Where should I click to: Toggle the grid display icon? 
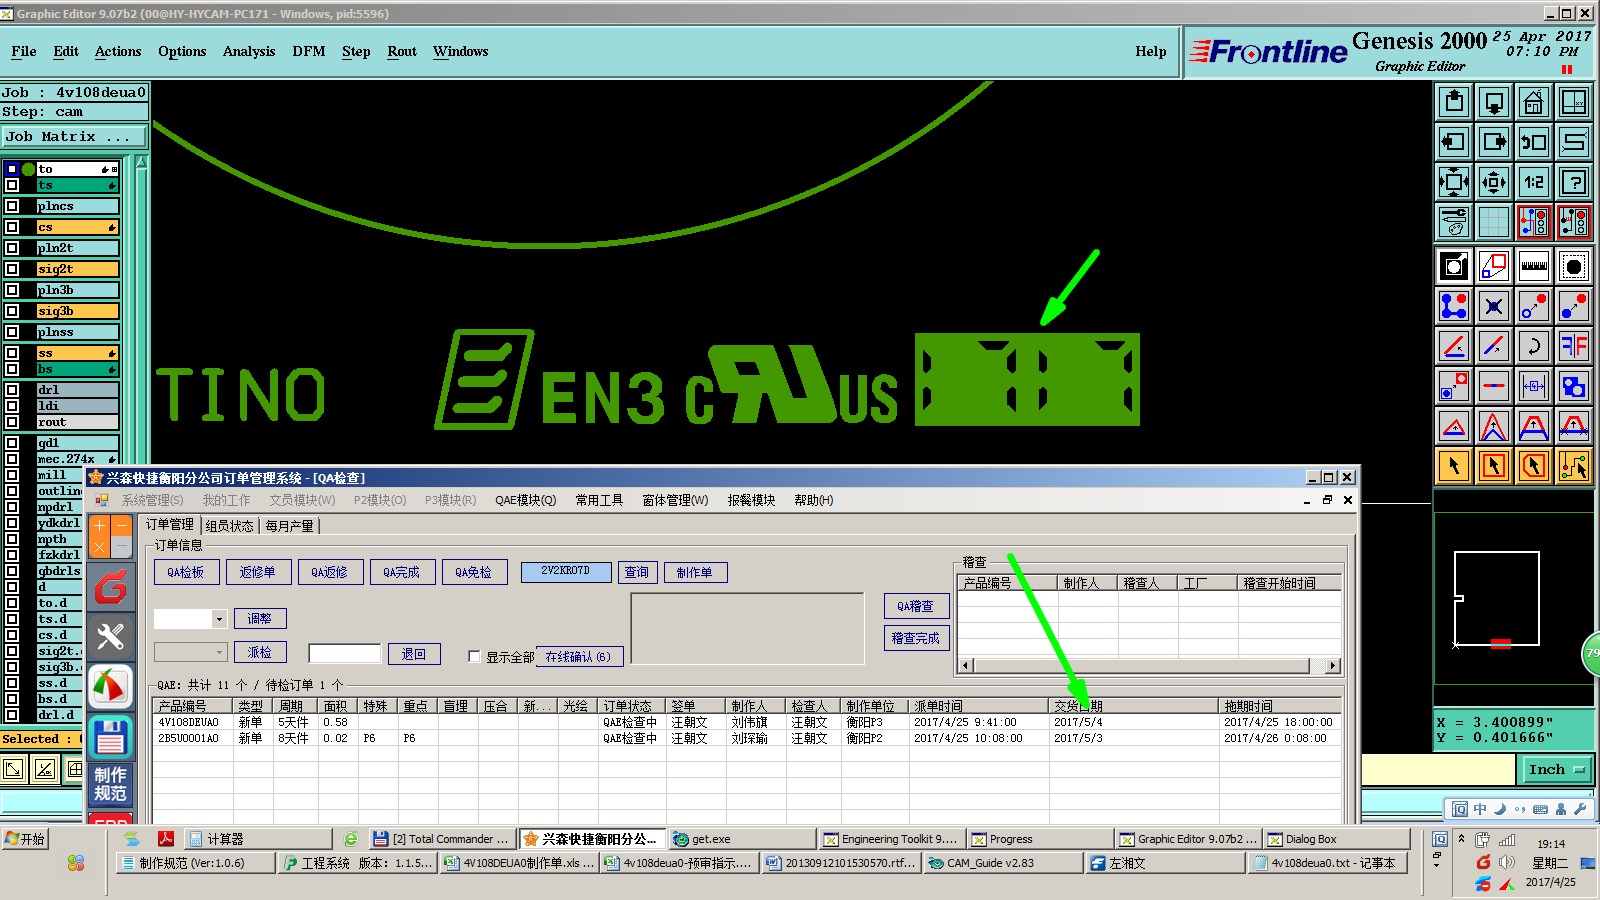point(1494,222)
